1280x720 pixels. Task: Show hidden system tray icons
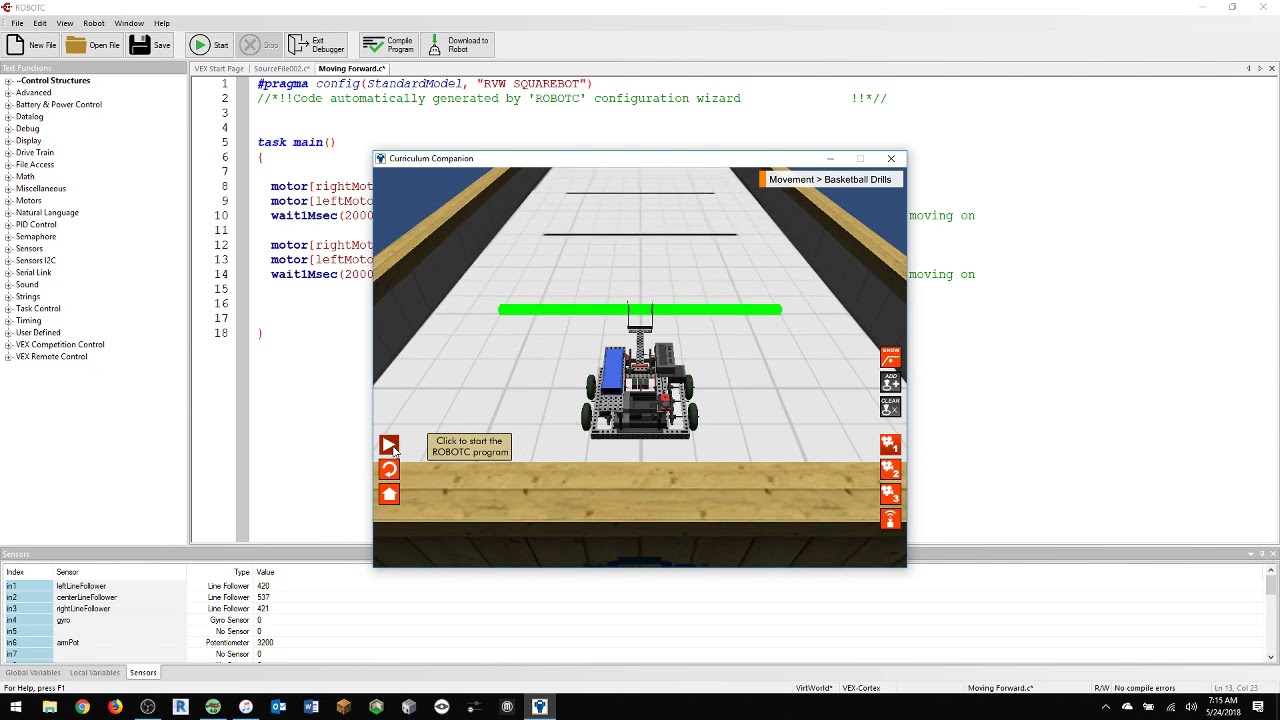[x=1107, y=707]
